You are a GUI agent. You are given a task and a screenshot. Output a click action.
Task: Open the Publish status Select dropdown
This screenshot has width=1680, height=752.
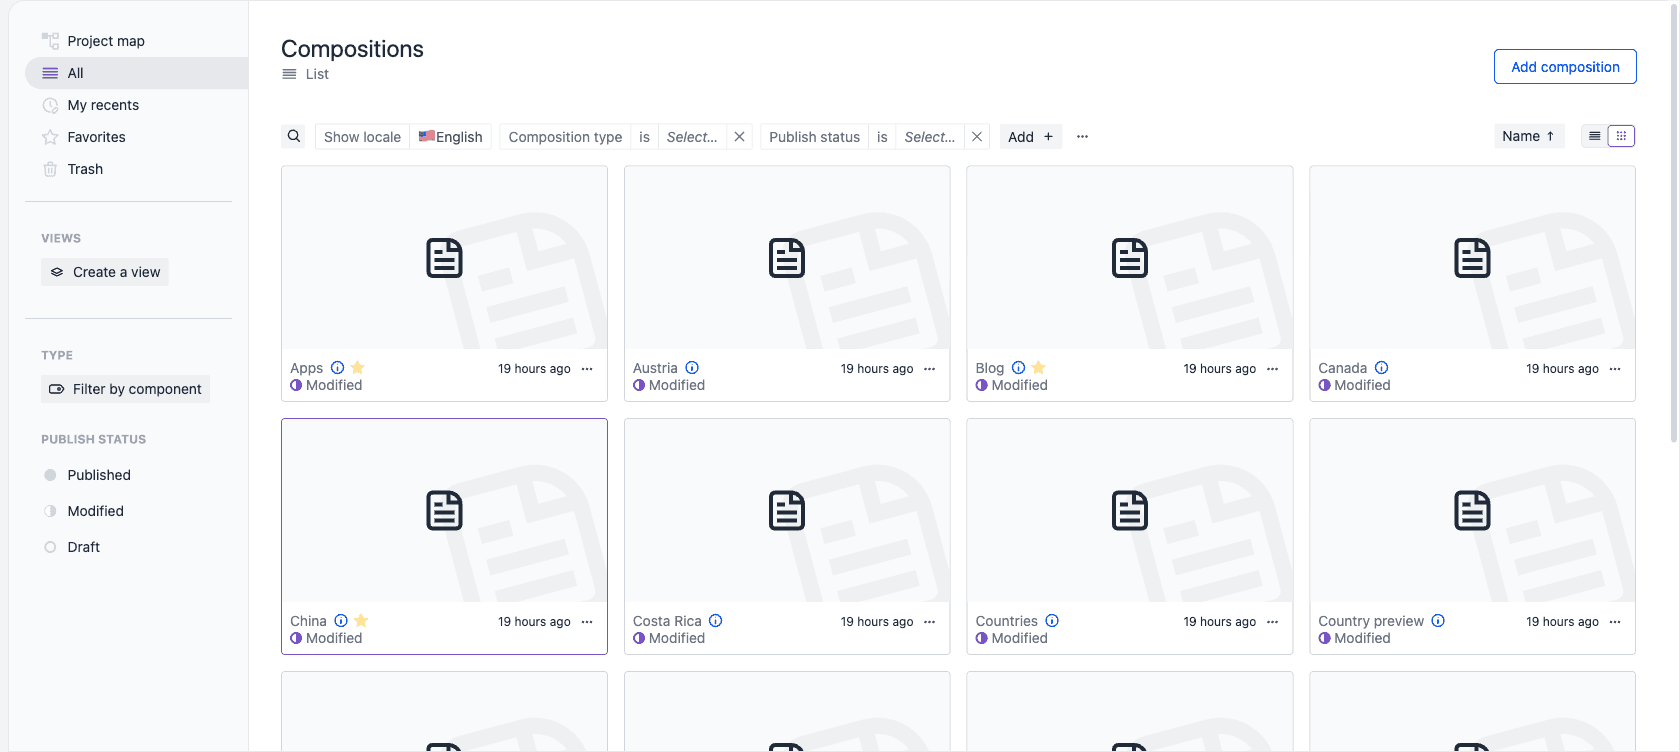[x=930, y=137]
